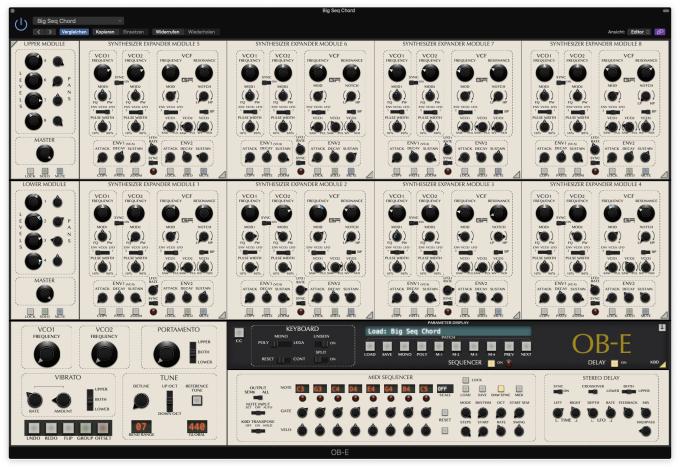This screenshot has width=680, height=469.
Task: Click the Load: Big Seq Chord parameter display
Action: 448,331
